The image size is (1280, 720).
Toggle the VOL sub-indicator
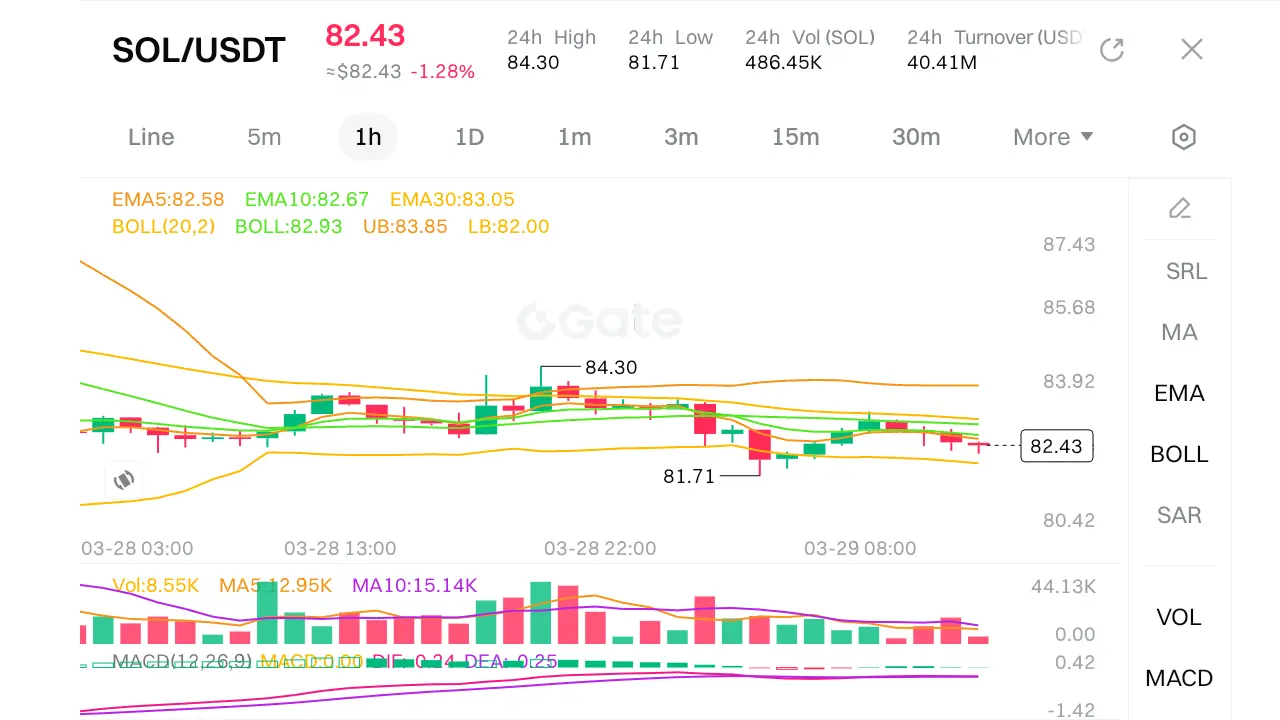(x=1180, y=617)
